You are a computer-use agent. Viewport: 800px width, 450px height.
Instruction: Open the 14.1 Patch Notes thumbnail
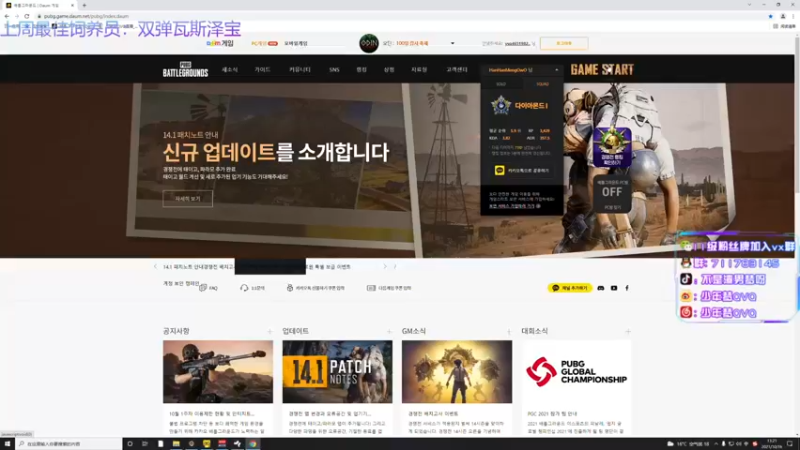click(337, 372)
